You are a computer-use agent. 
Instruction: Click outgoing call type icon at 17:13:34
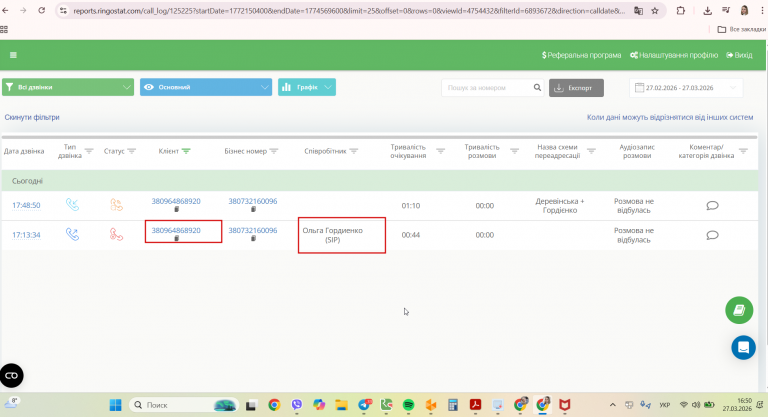[x=72, y=234]
